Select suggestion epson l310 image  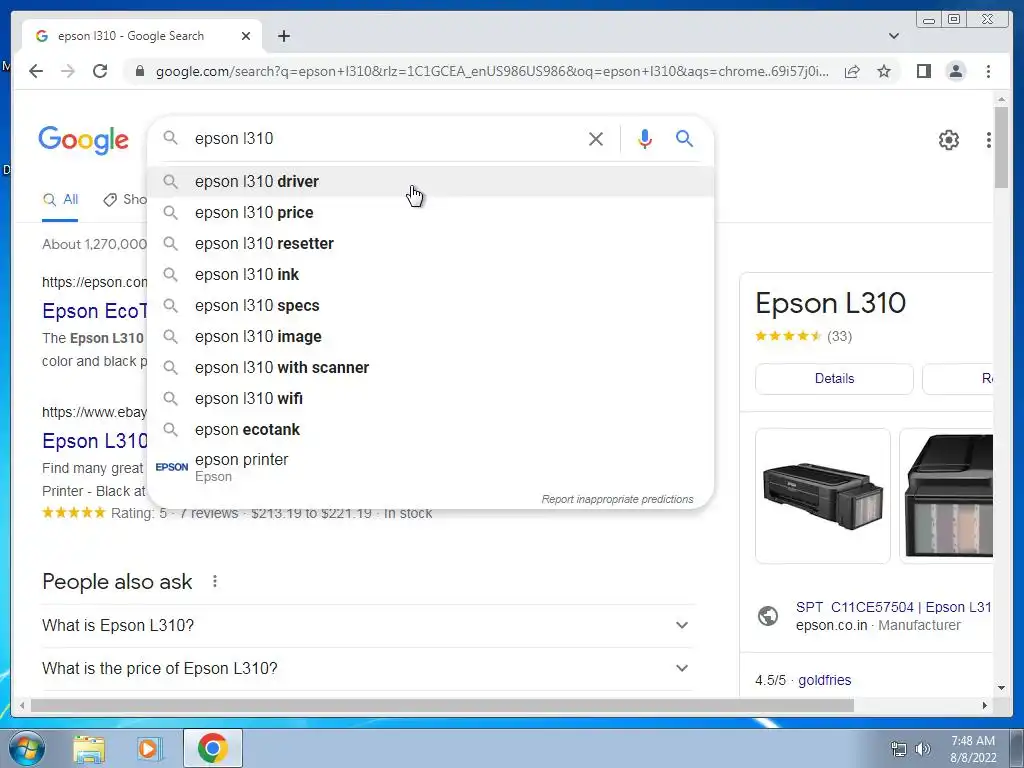(x=431, y=337)
